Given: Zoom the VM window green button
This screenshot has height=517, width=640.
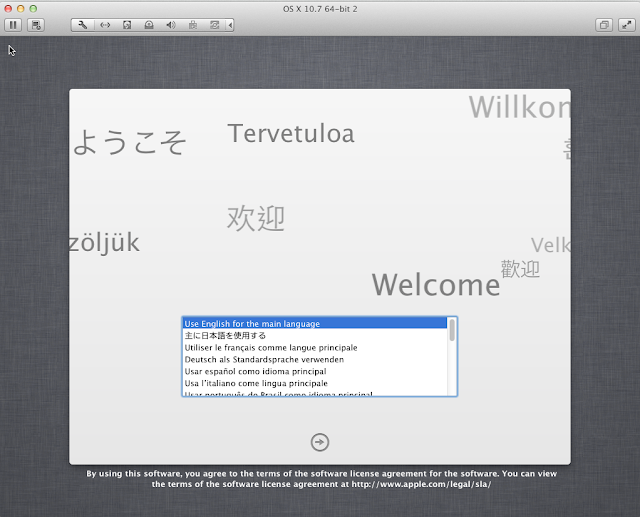Looking at the screenshot, I should coord(33,9).
